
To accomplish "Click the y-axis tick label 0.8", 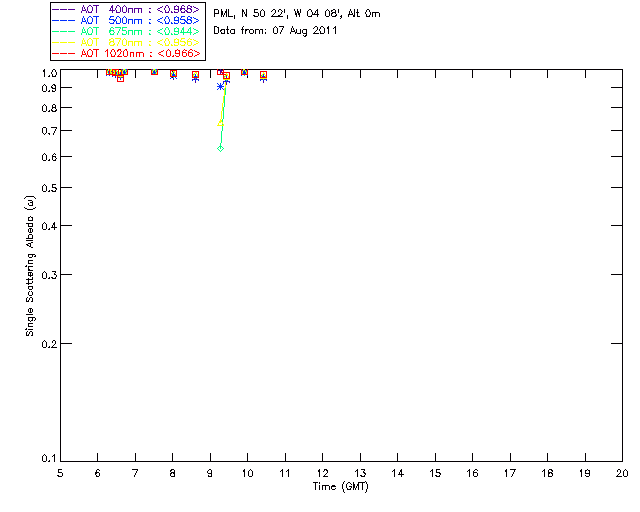I will point(49,108).
